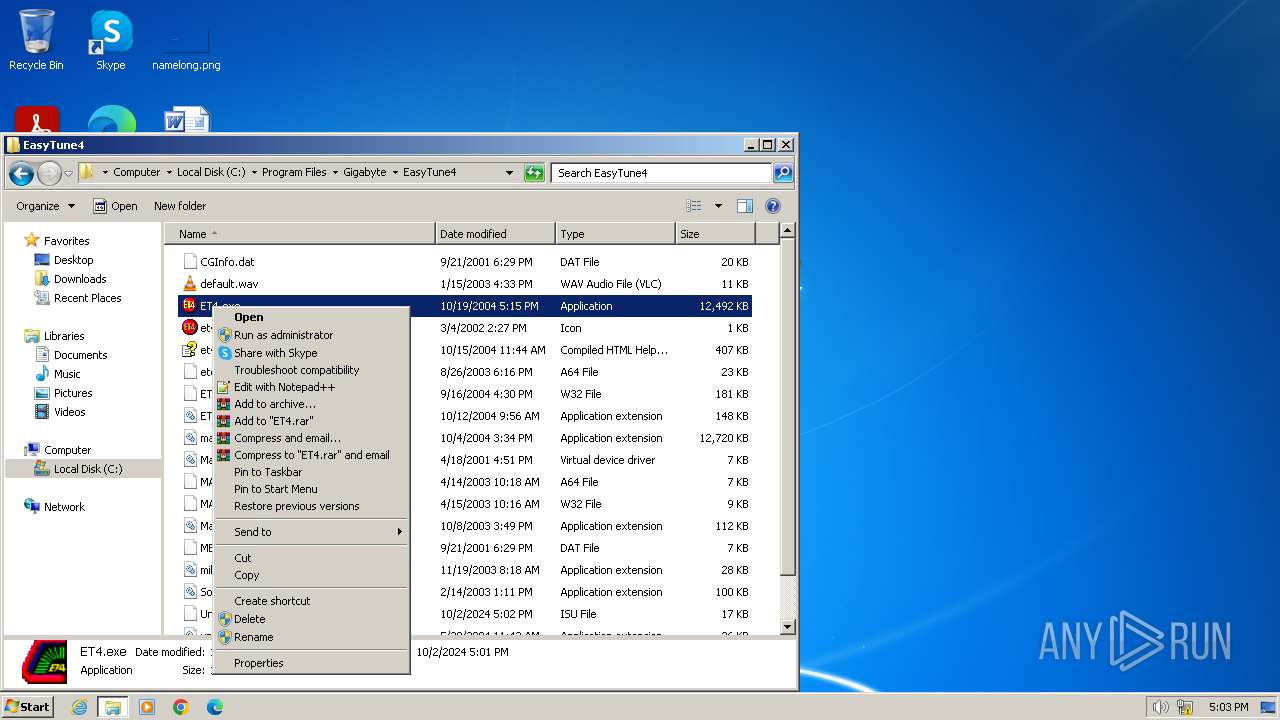
Task: Click the New folder button
Action: [x=180, y=206]
